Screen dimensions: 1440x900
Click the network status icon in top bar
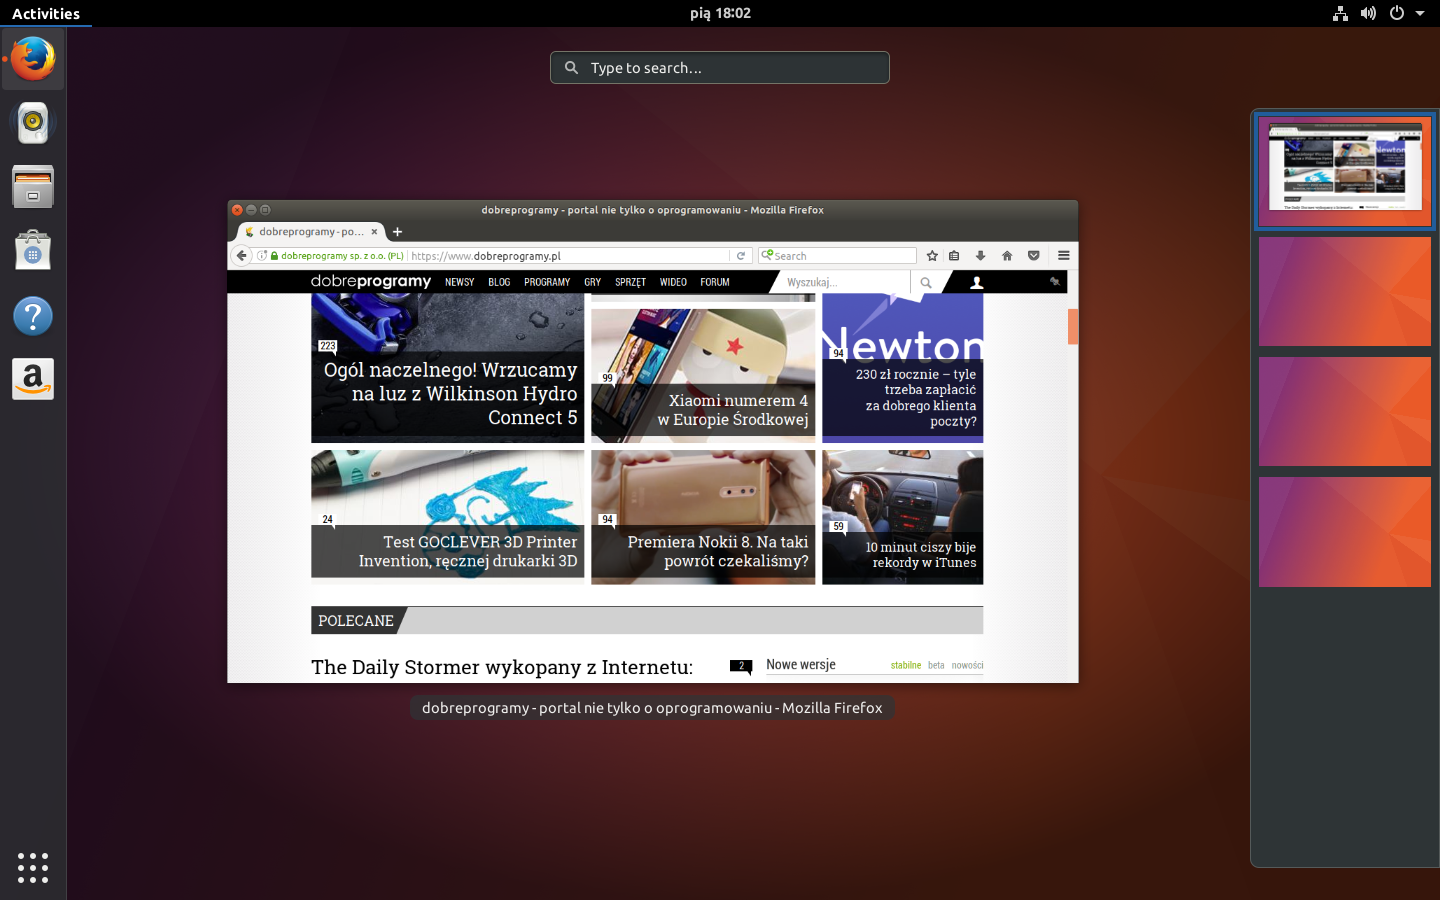(1340, 13)
